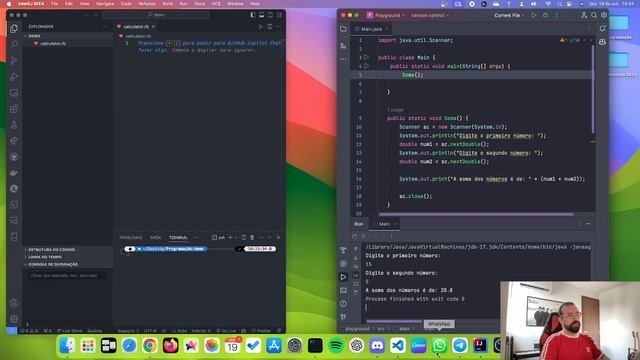Screen dimensions: 640x360
Task: Toggle the VS Code bottom panel layout button
Action: pos(262,15)
